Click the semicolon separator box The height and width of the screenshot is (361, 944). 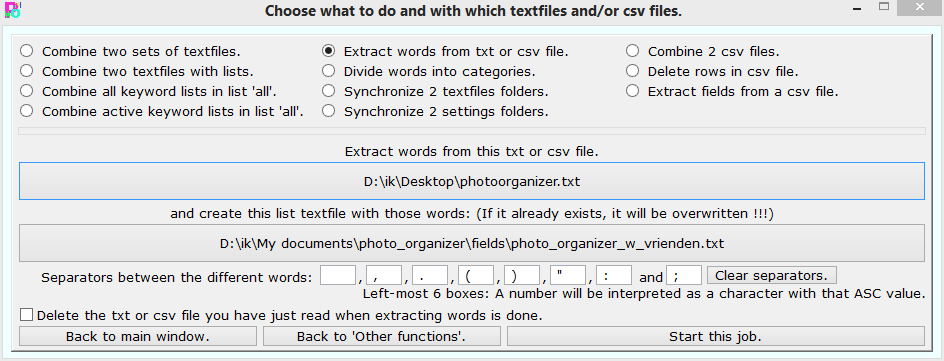pyautogui.click(x=684, y=276)
